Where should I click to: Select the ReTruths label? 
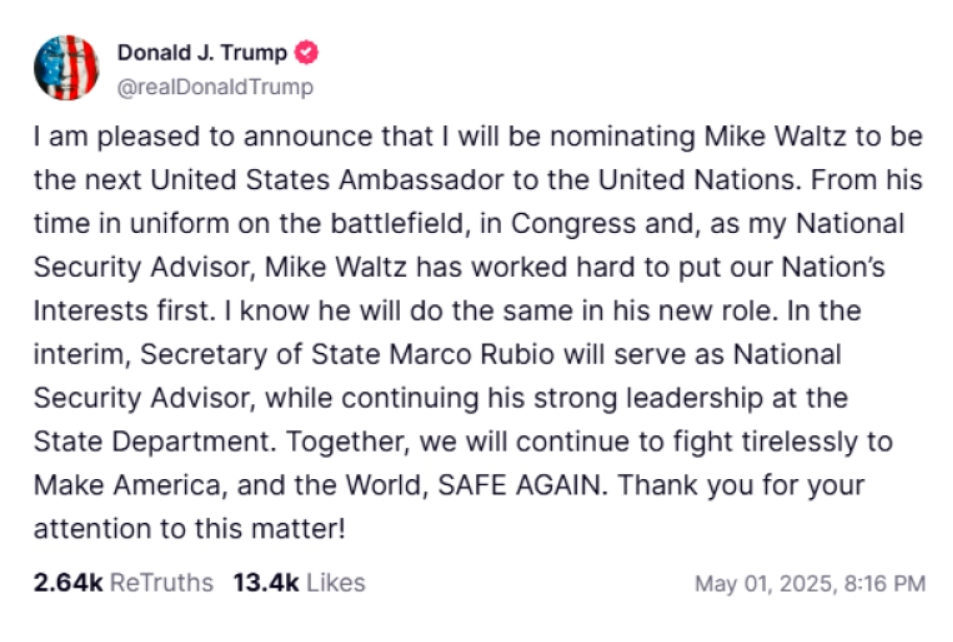(162, 582)
